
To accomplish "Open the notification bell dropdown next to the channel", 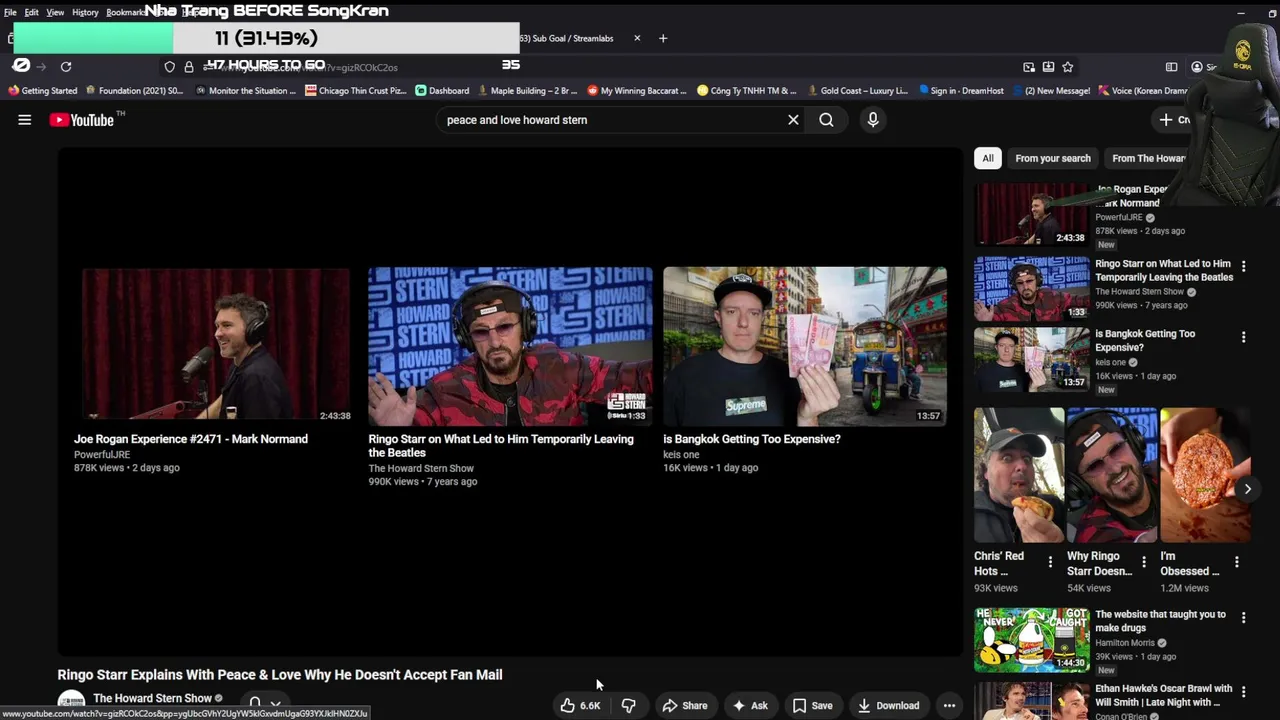I will pyautogui.click(x=264, y=704).
